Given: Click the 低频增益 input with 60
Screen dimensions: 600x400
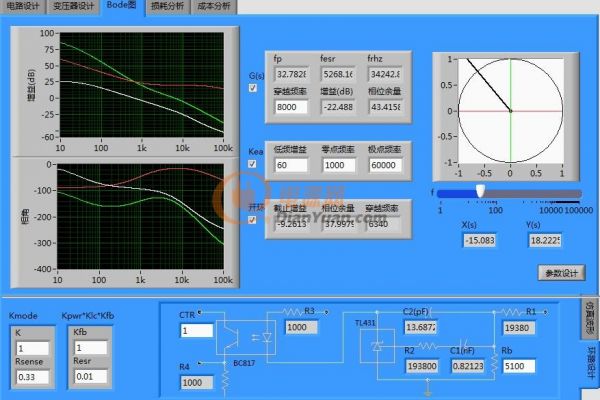Looking at the screenshot, I should [291, 165].
